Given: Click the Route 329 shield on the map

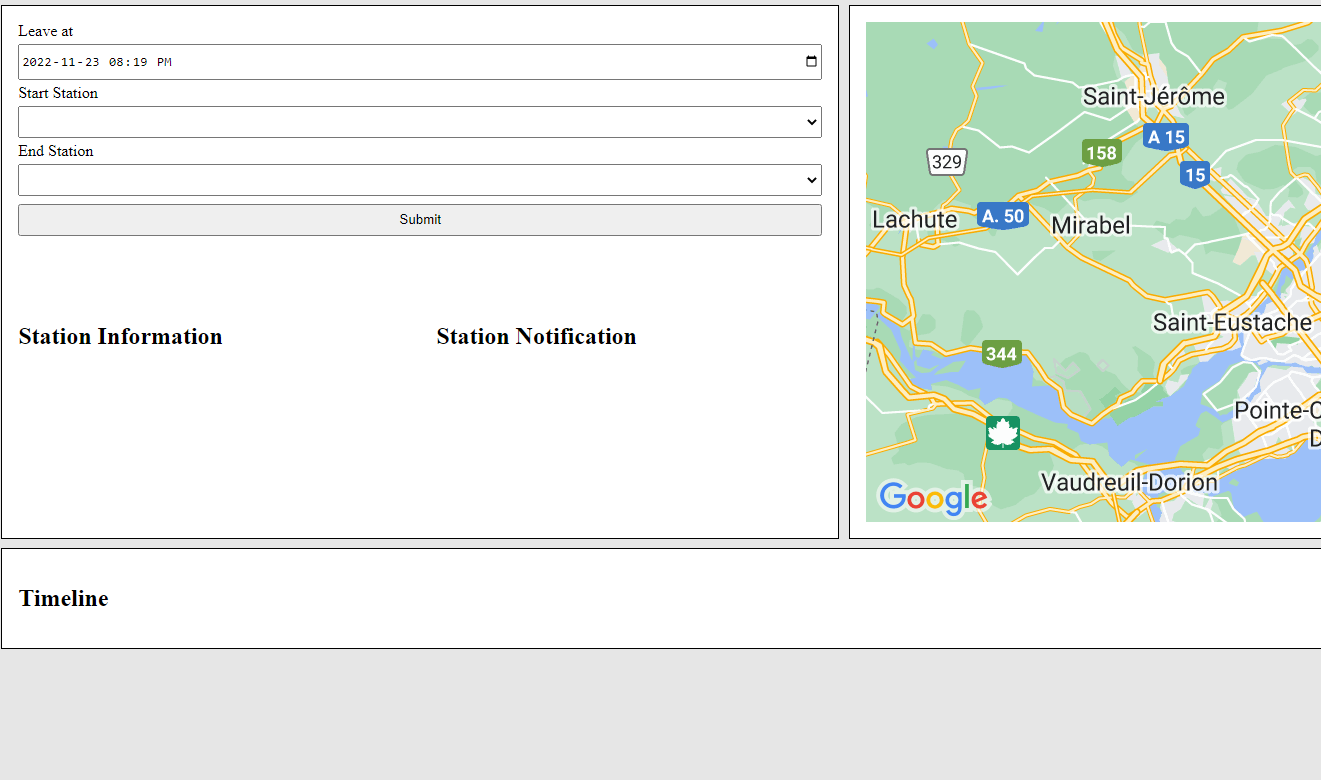Looking at the screenshot, I should [946, 162].
